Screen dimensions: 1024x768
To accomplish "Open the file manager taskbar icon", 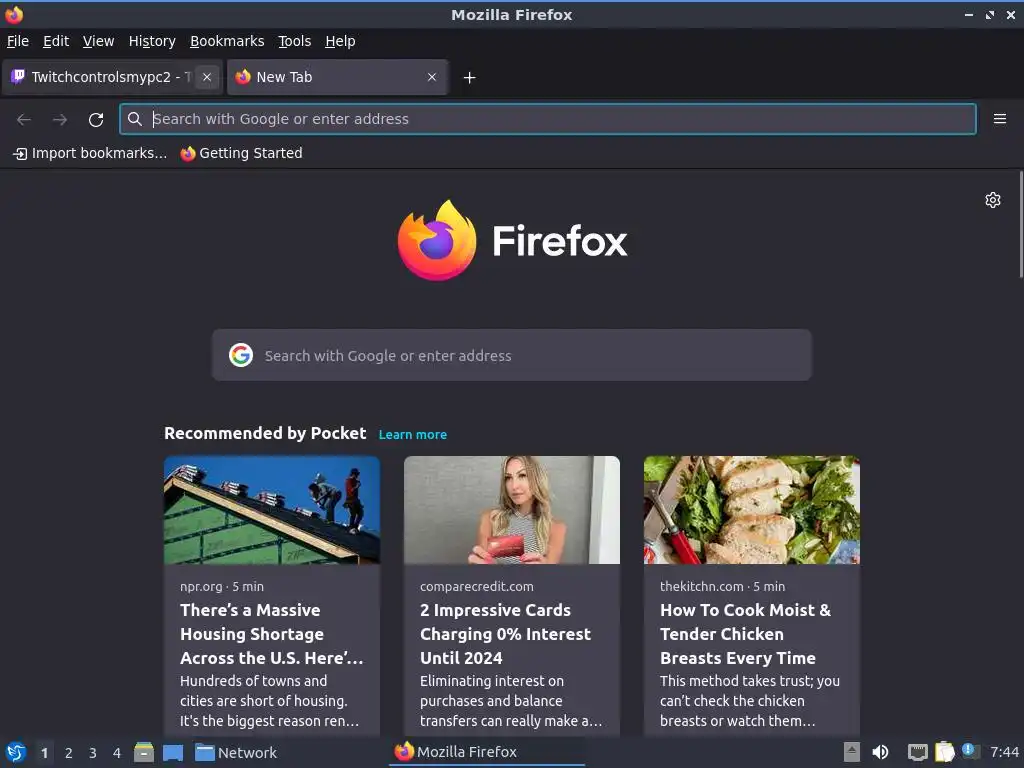I will [x=144, y=752].
